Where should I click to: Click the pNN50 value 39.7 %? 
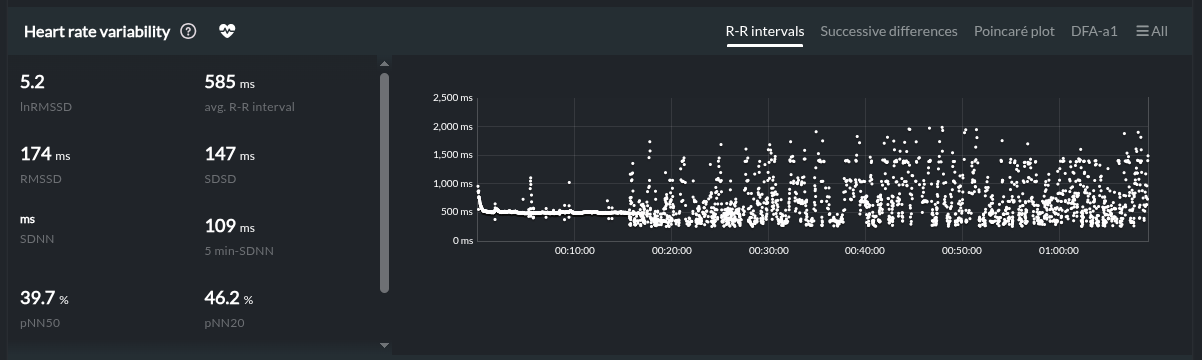coord(45,298)
